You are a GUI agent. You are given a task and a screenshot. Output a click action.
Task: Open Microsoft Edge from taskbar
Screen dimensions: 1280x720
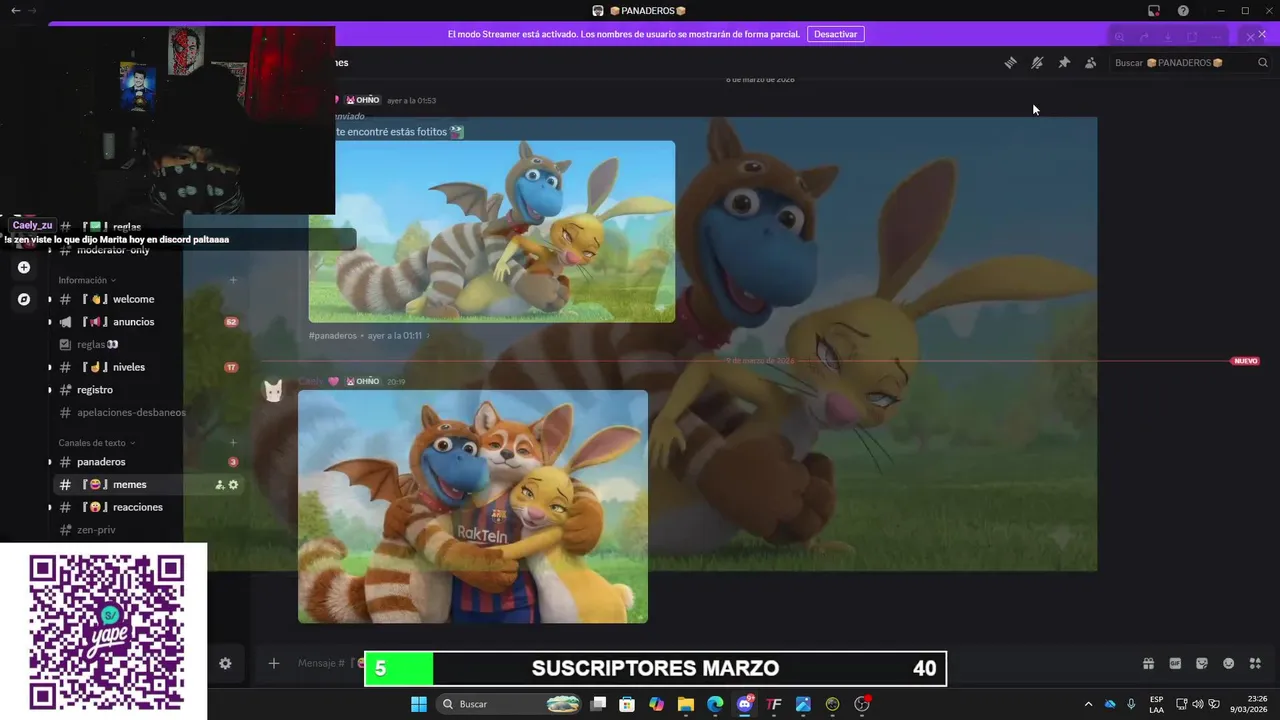(715, 704)
